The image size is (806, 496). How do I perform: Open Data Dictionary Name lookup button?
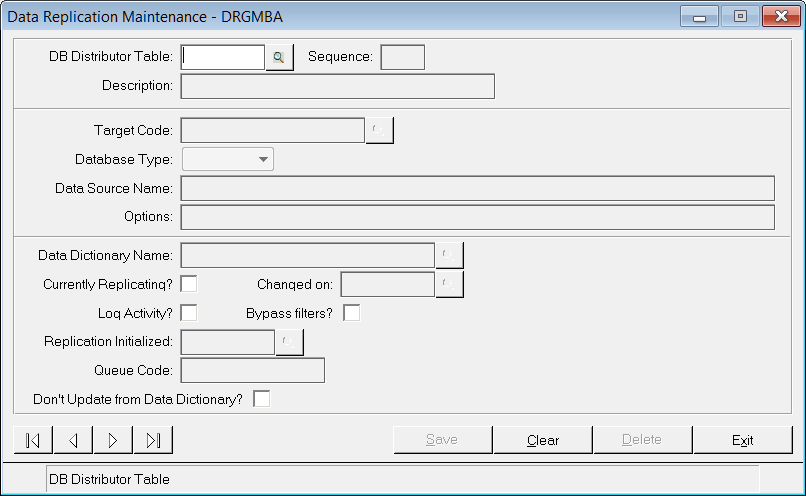449,255
